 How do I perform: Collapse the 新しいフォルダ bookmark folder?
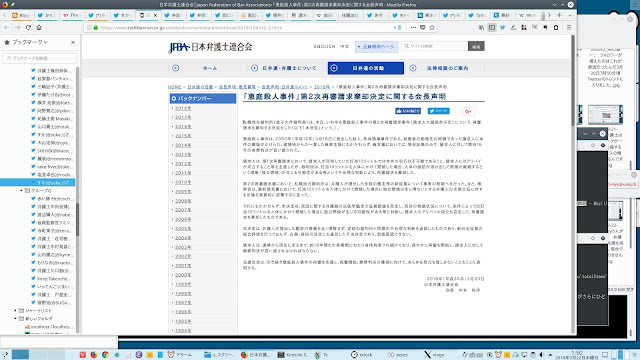coord(16,319)
